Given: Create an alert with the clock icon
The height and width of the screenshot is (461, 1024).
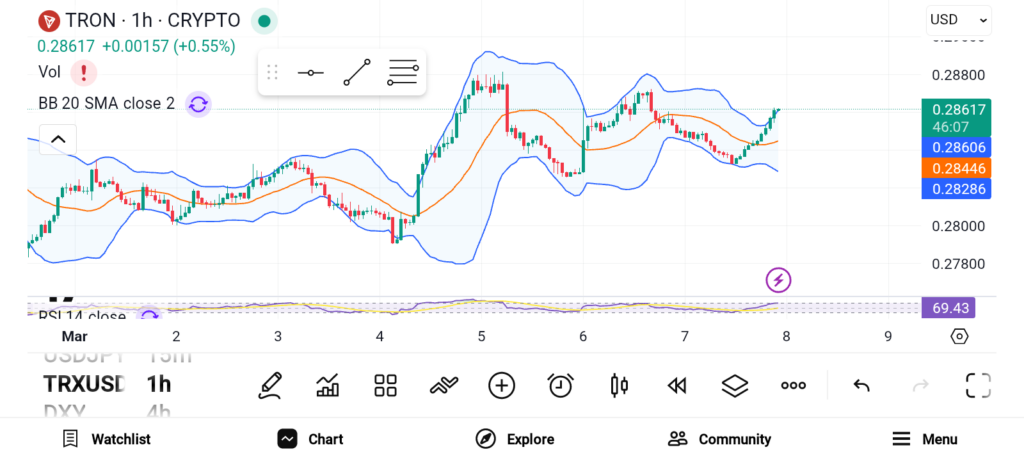Looking at the screenshot, I should (x=560, y=385).
